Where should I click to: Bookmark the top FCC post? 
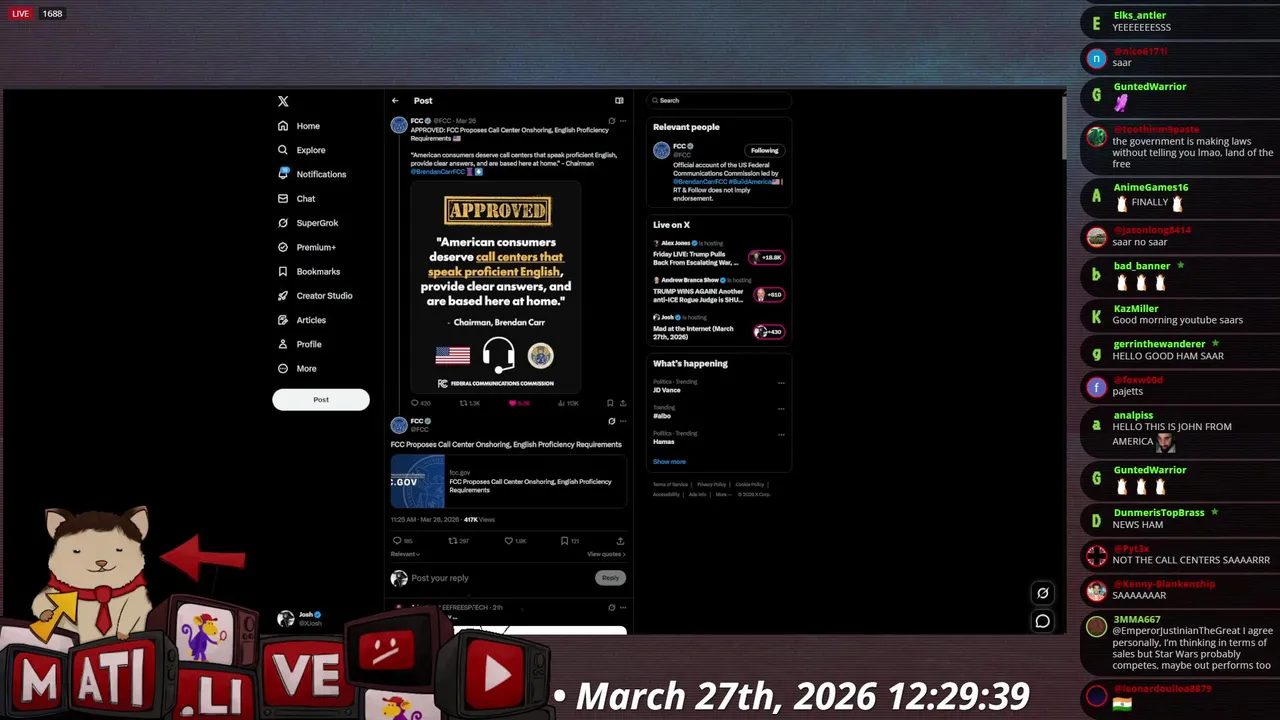pyautogui.click(x=609, y=403)
